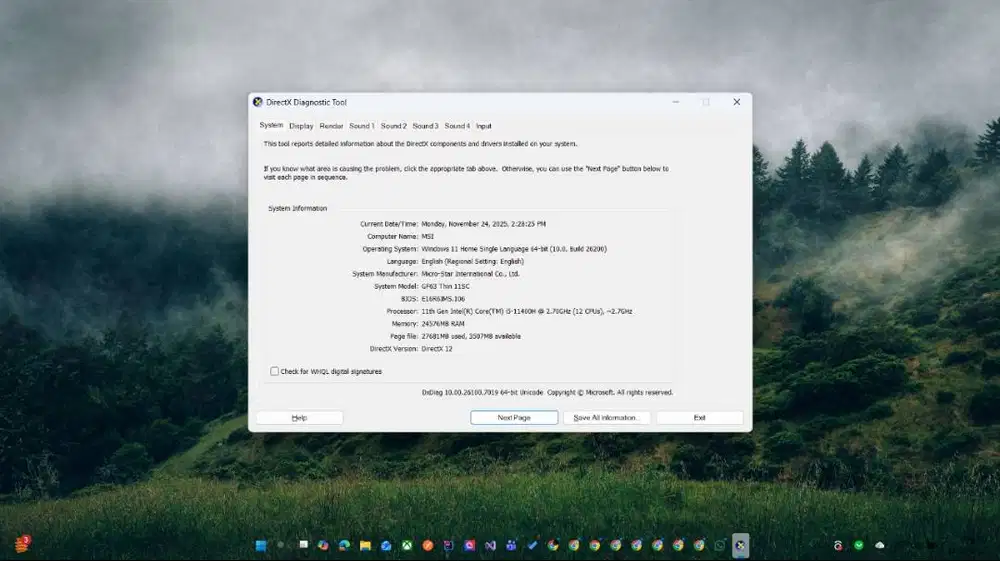
Task: Click the DirectX Diagnostic taskbar icon
Action: (740, 545)
